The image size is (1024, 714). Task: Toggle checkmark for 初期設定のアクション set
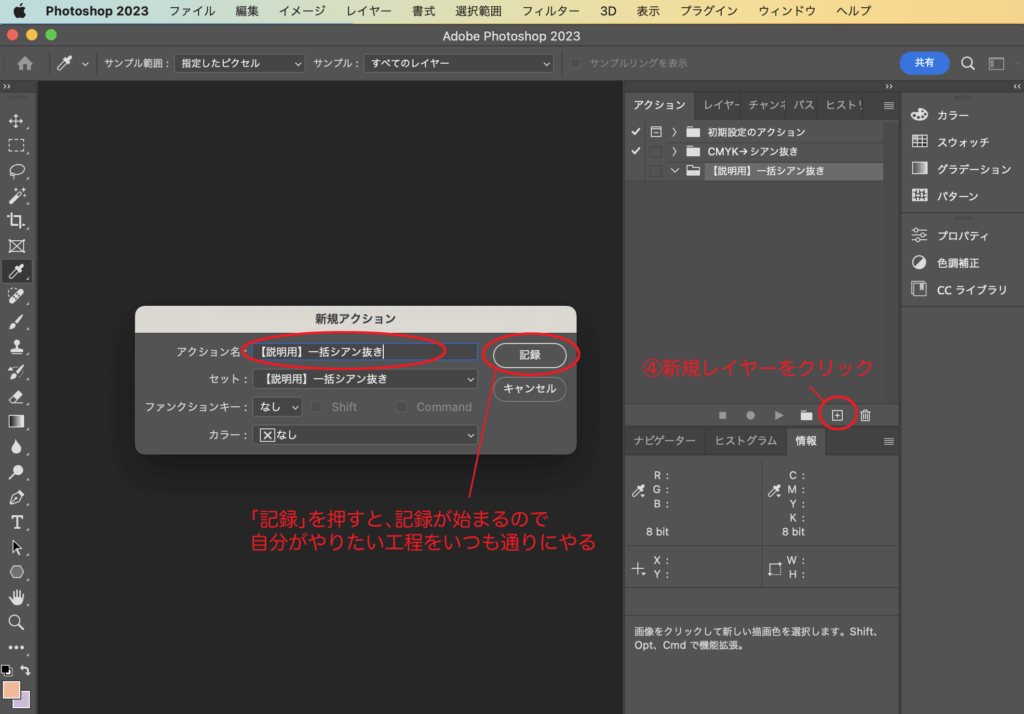pos(635,132)
